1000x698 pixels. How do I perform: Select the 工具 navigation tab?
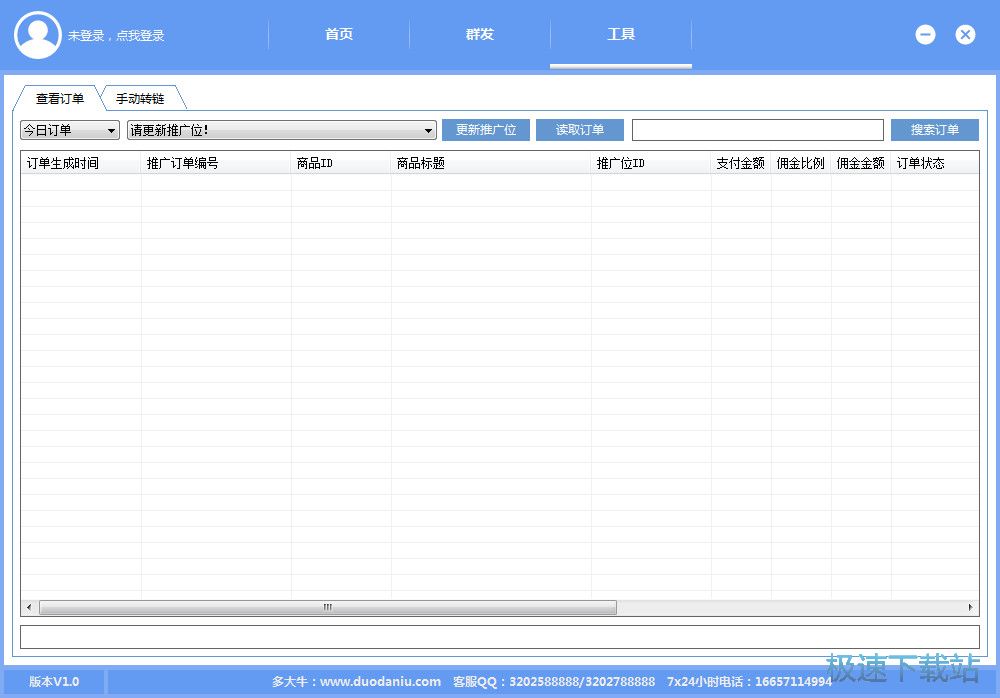[621, 35]
